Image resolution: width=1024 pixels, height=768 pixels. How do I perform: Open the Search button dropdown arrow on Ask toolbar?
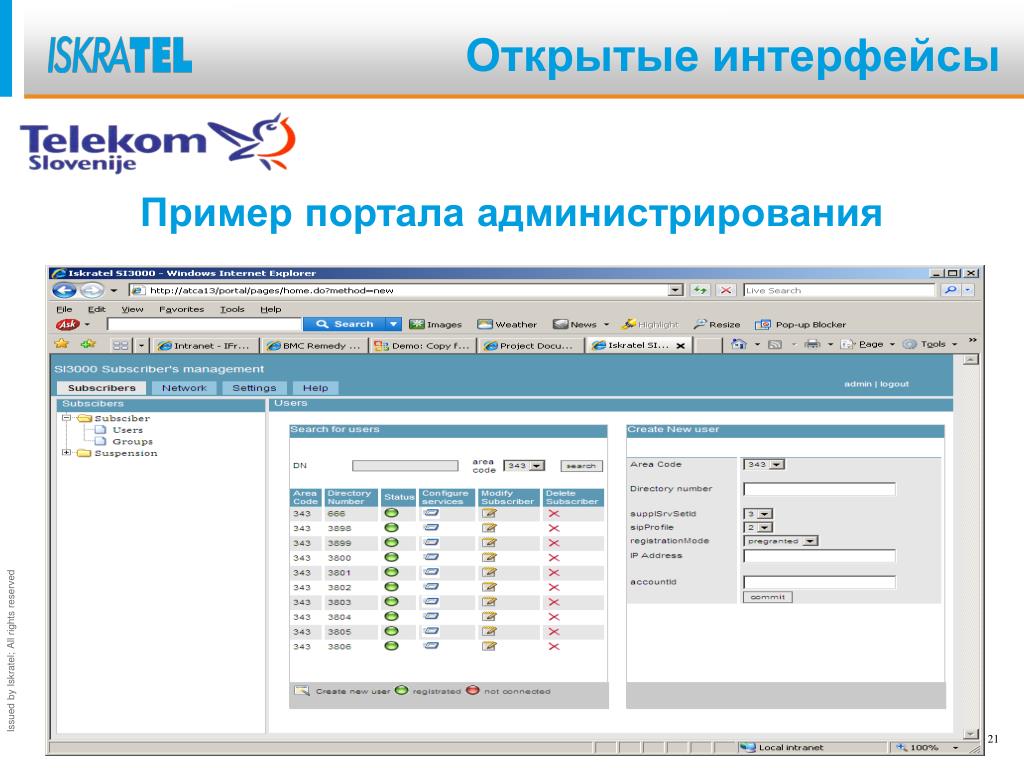coord(393,324)
